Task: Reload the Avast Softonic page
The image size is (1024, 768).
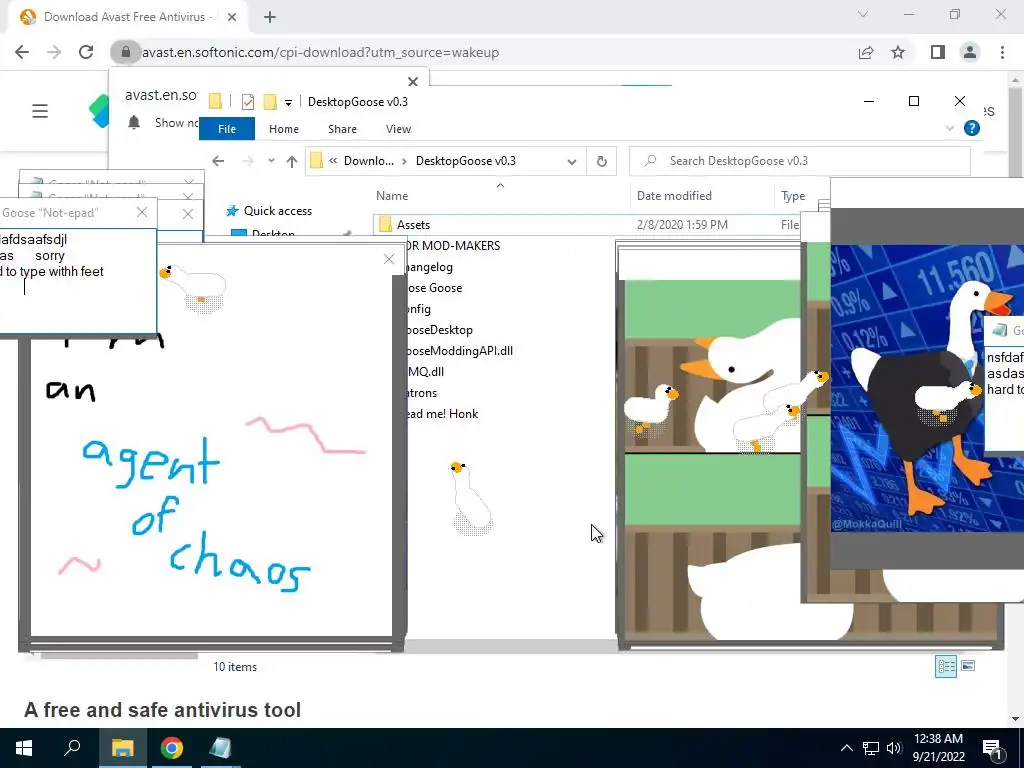Action: (x=86, y=52)
